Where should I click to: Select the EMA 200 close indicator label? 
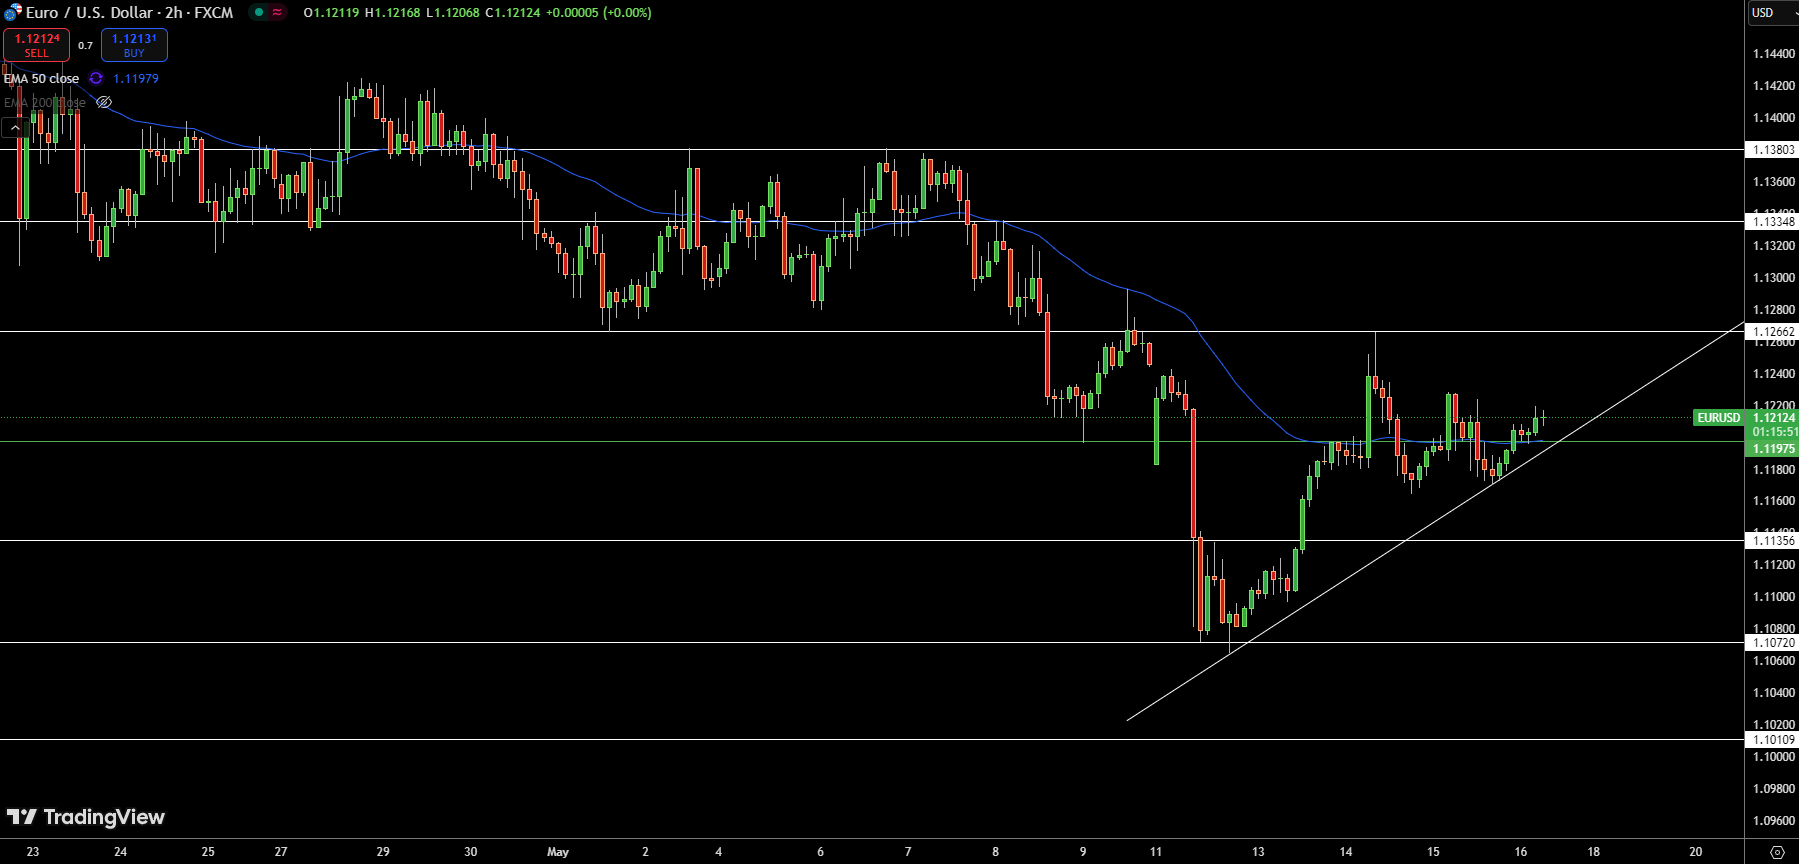click(x=44, y=102)
